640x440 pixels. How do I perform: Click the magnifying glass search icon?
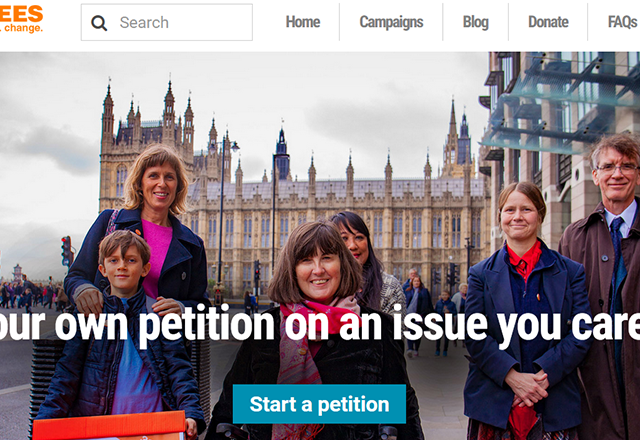pyautogui.click(x=99, y=23)
